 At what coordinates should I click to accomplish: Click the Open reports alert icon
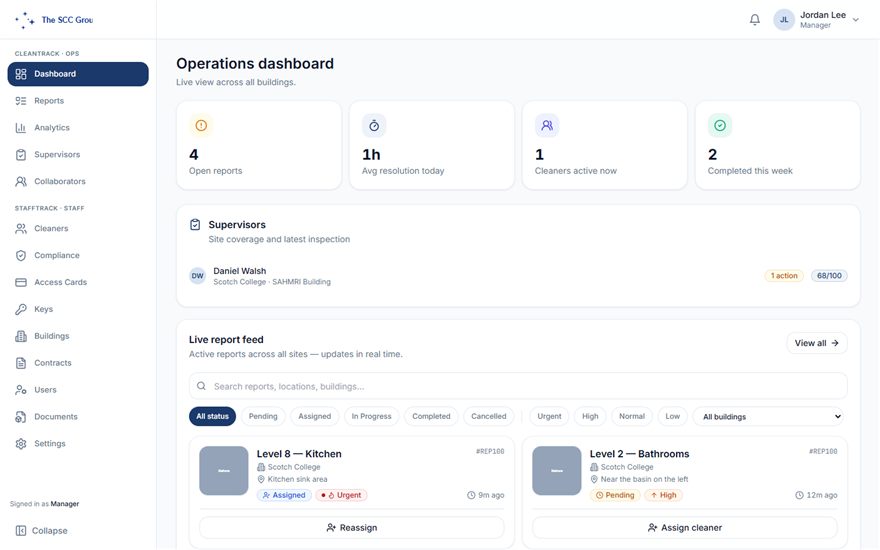point(201,126)
